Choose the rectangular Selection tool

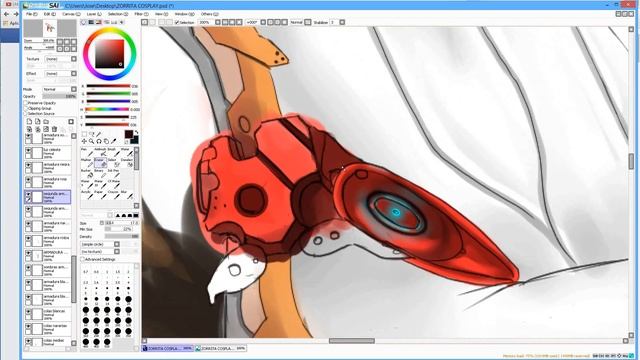point(84,134)
